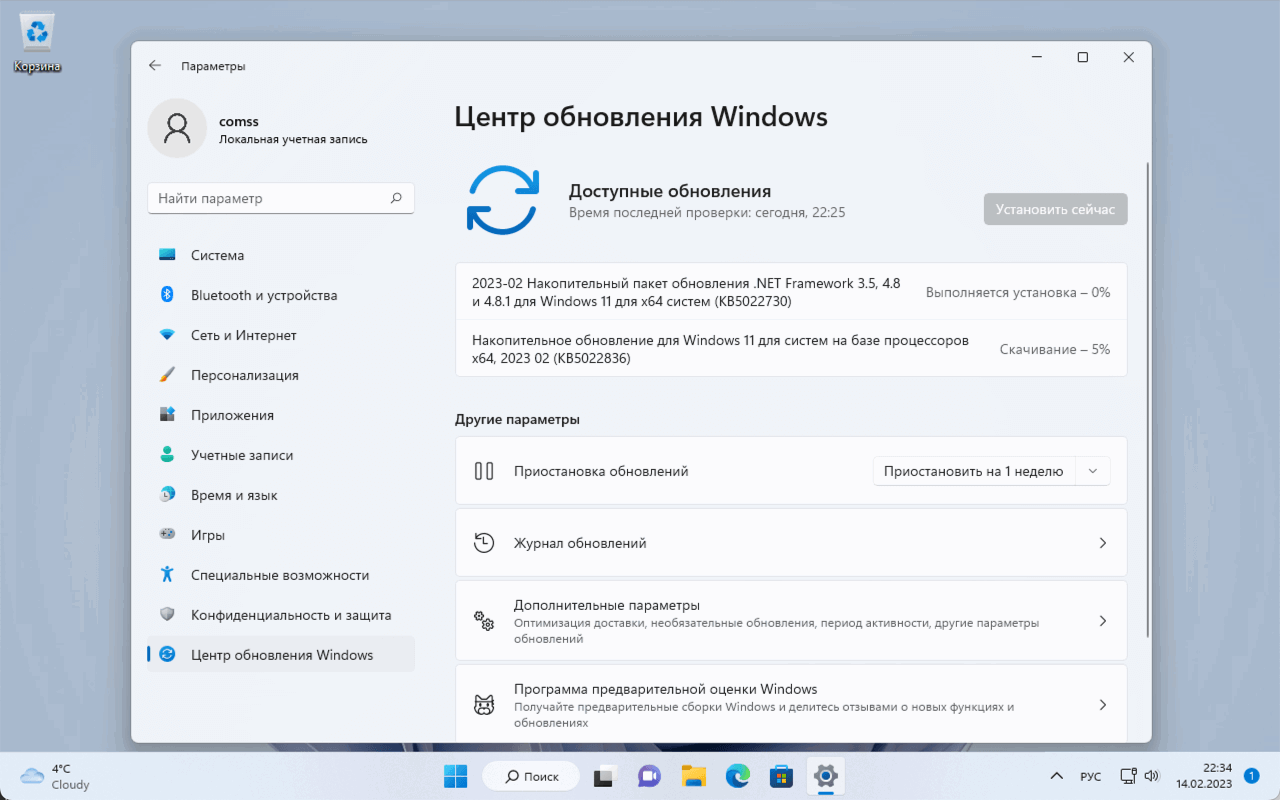Click the Конфиденциальность и защита shield icon
Screen dimensions: 1280x800
(168, 615)
